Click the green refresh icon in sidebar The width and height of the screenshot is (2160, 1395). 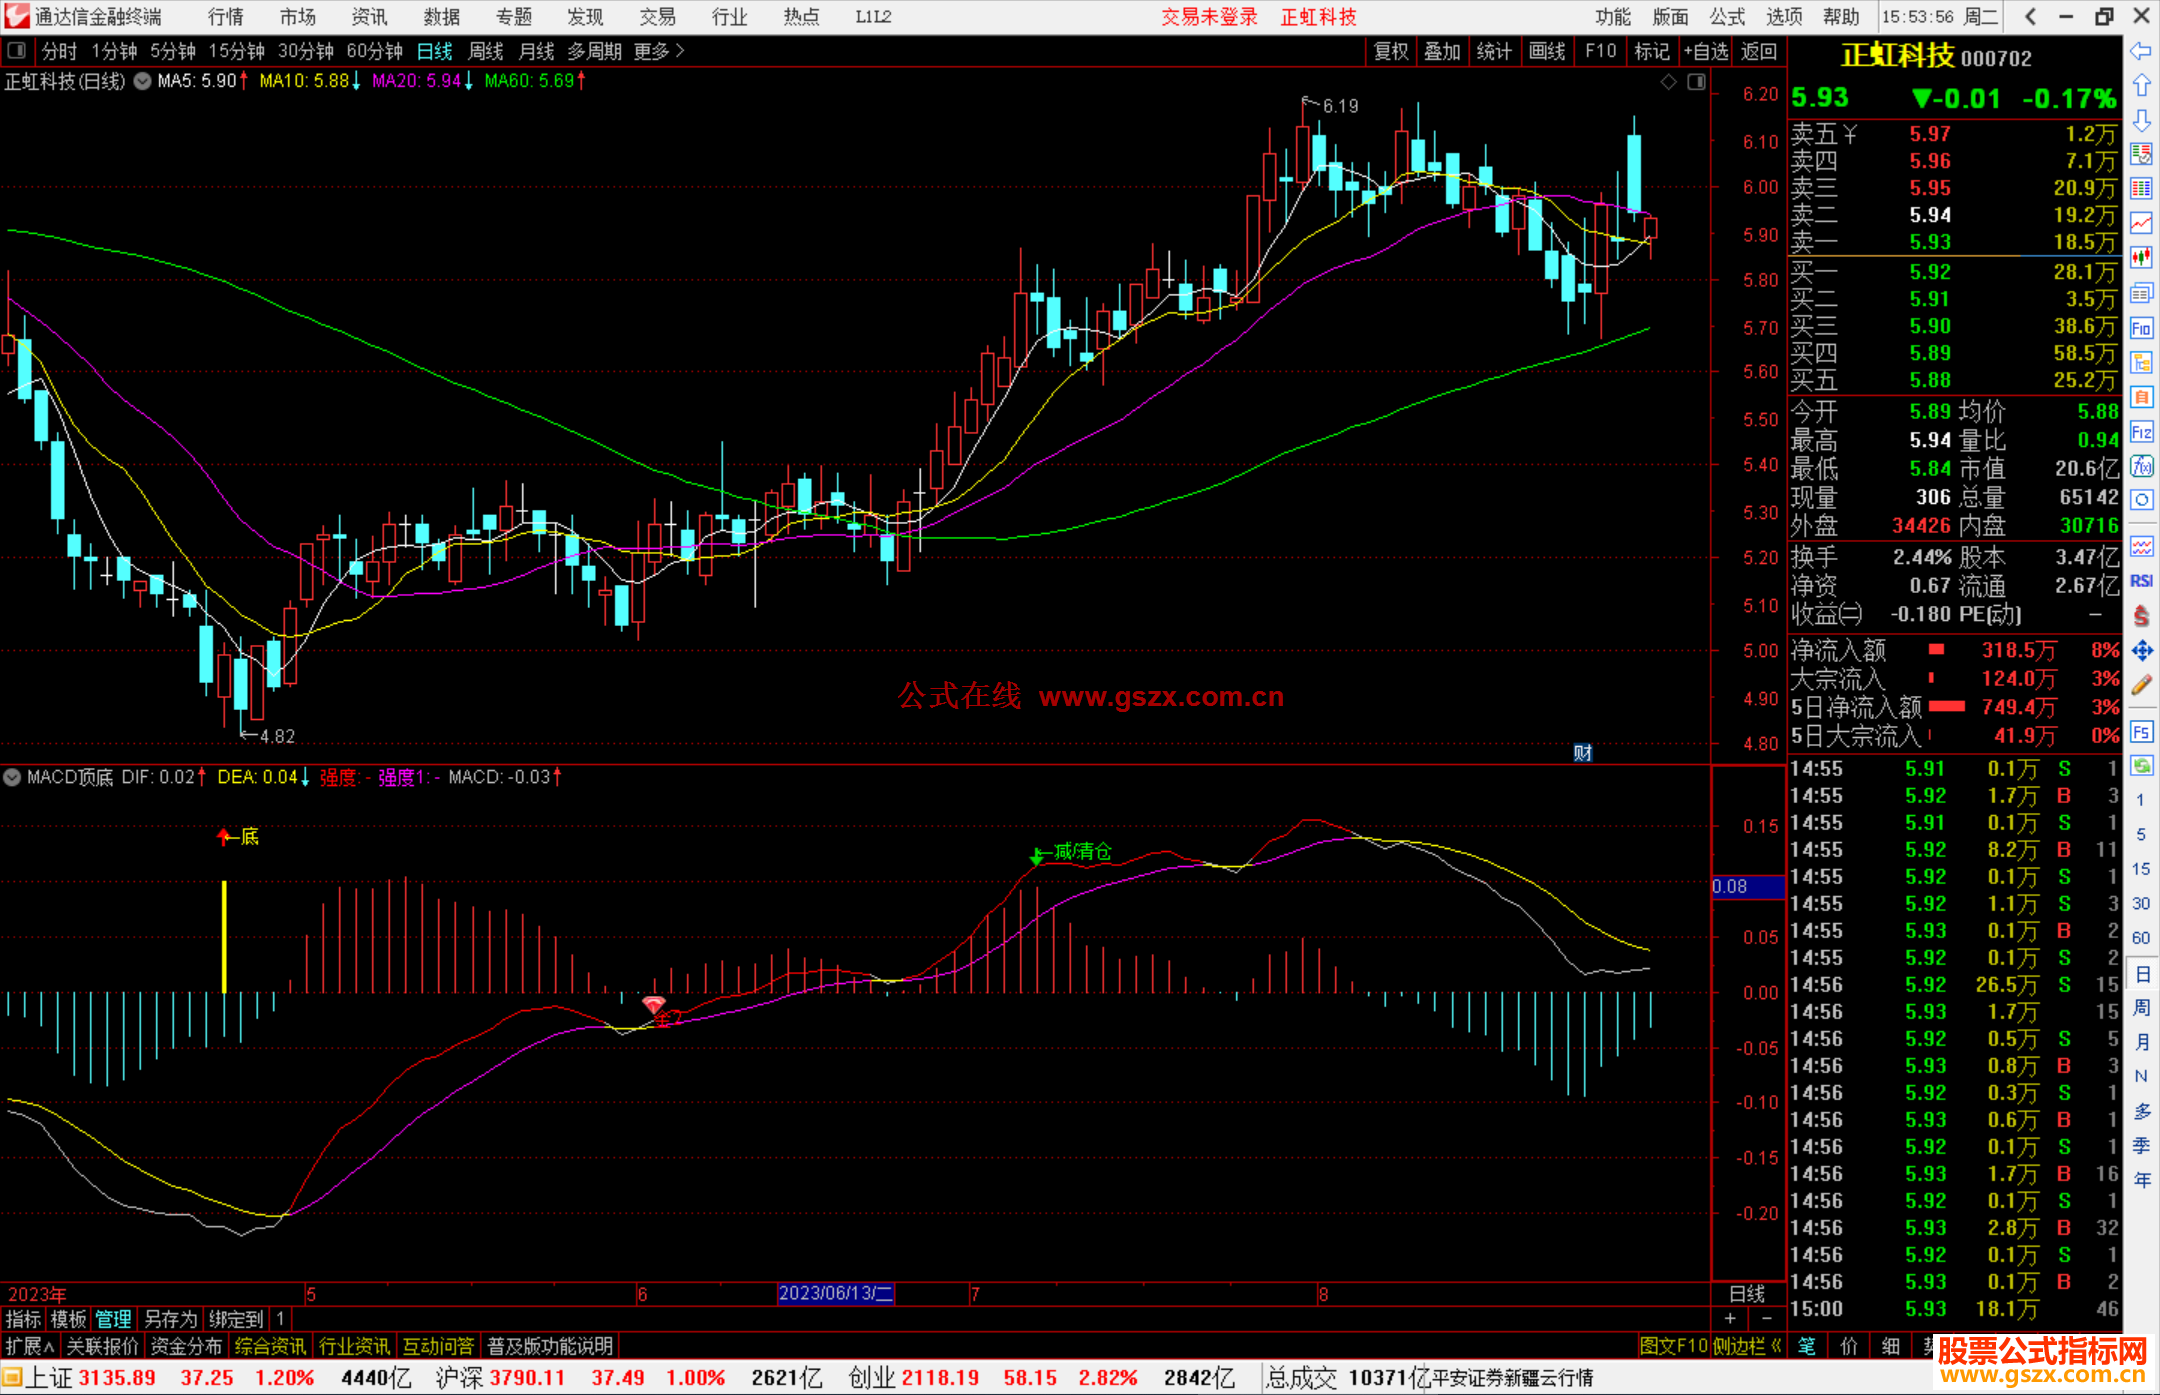(2141, 766)
